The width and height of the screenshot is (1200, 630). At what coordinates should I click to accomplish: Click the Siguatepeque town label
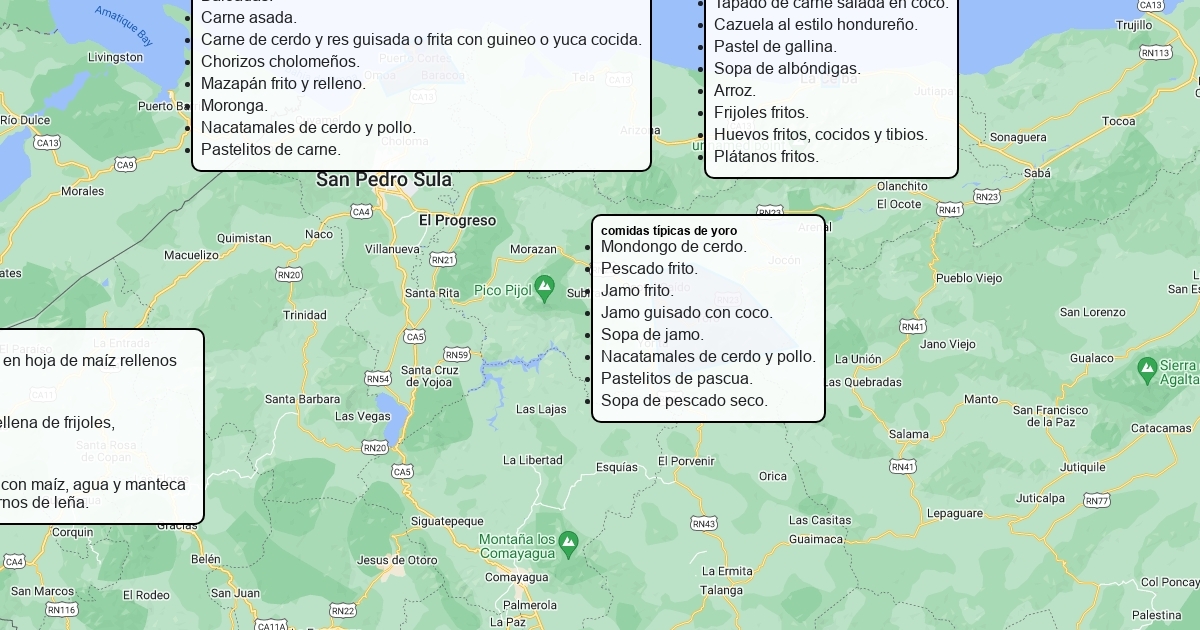tap(447, 521)
